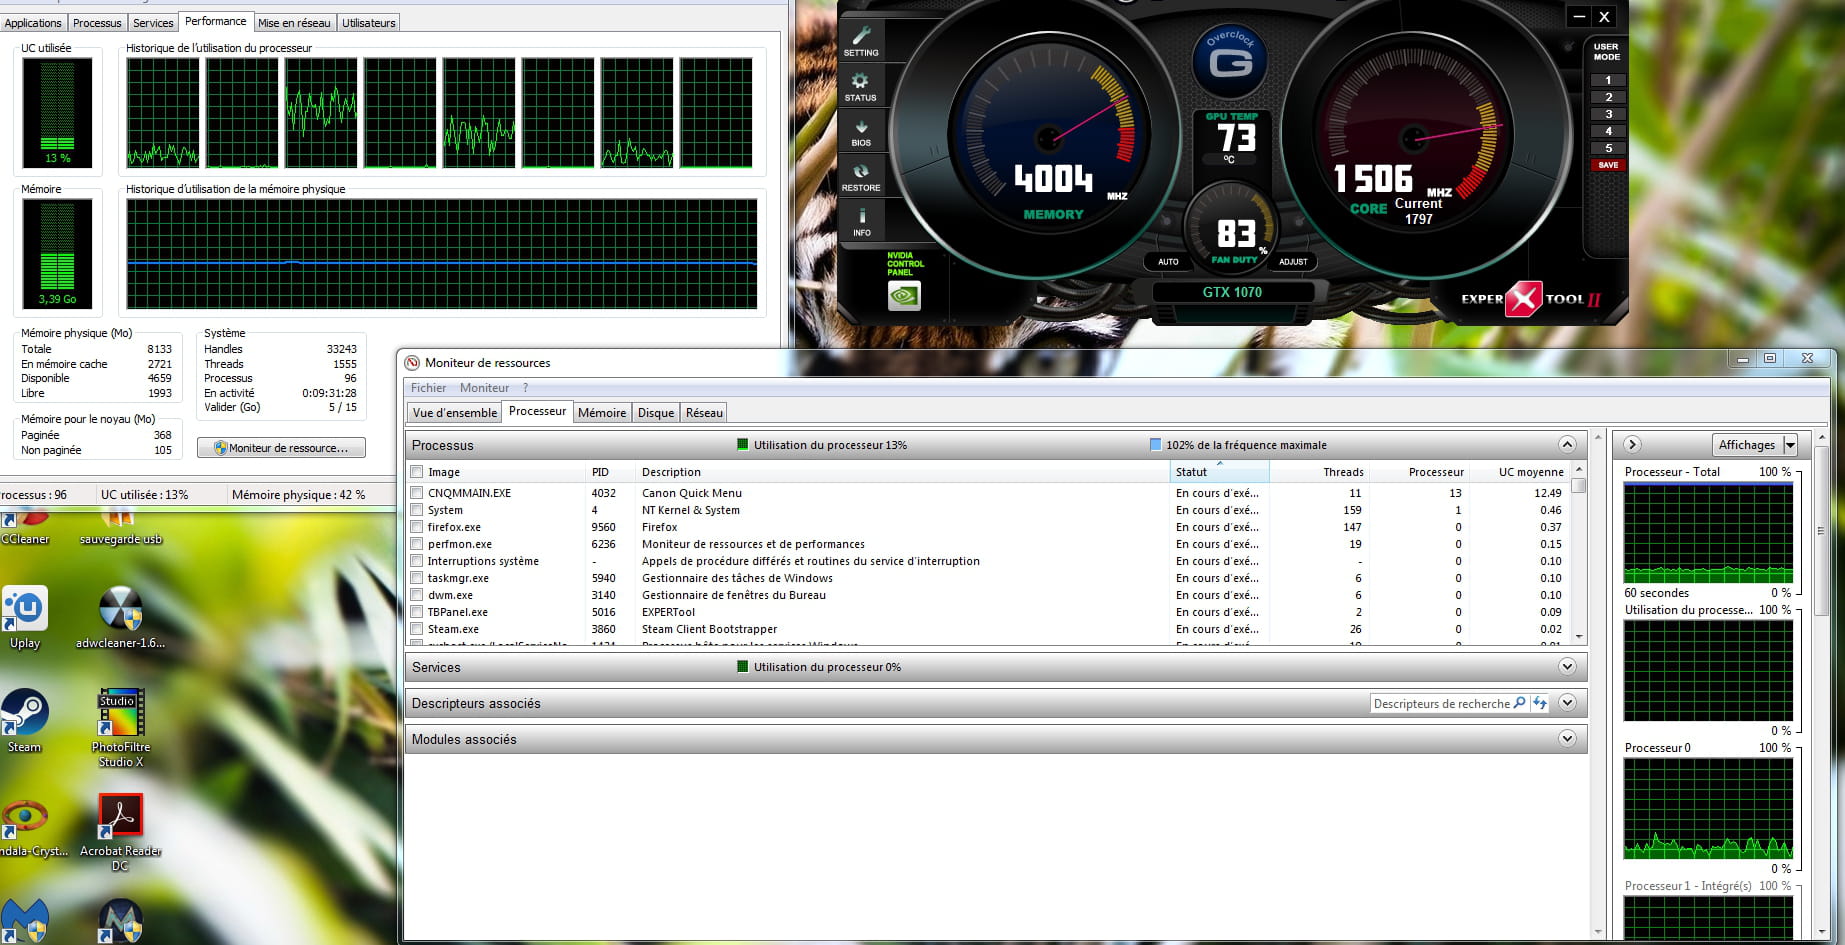This screenshot has height=945, width=1845.
Task: Open STATUS gear icon in EXPERTool
Action: [861, 86]
